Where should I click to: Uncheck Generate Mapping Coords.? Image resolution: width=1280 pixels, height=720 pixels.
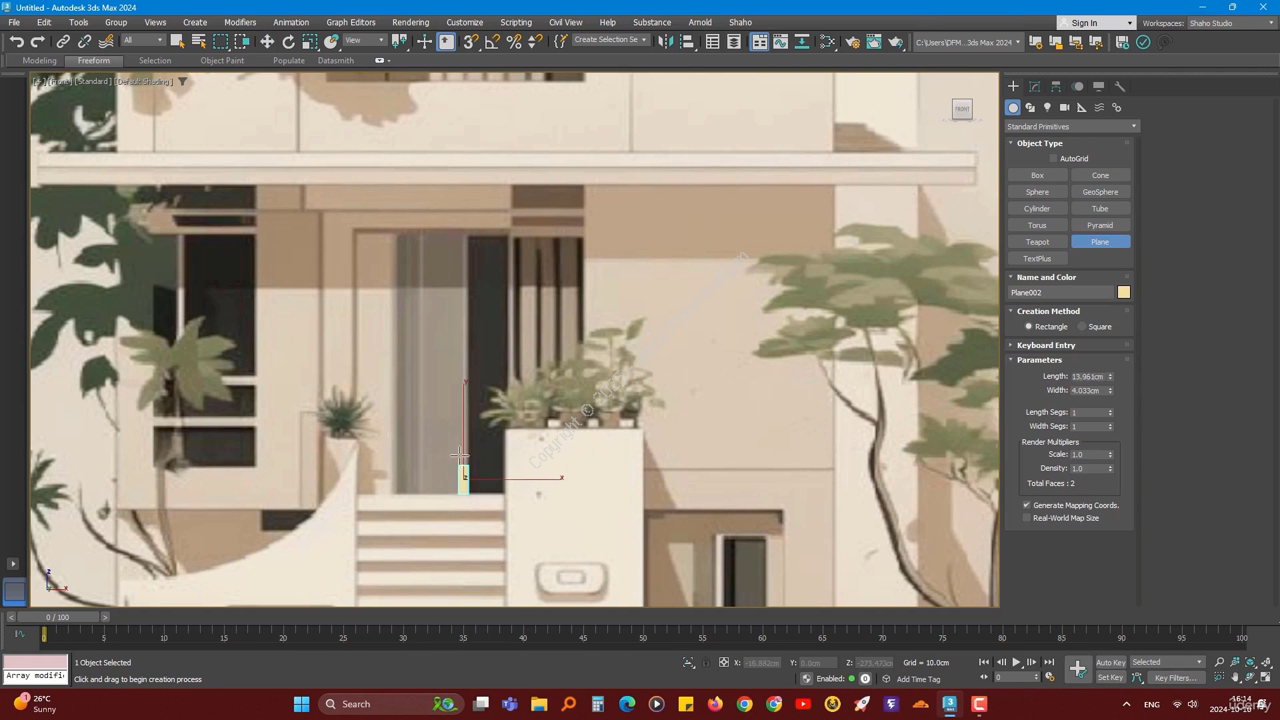[1026, 505]
